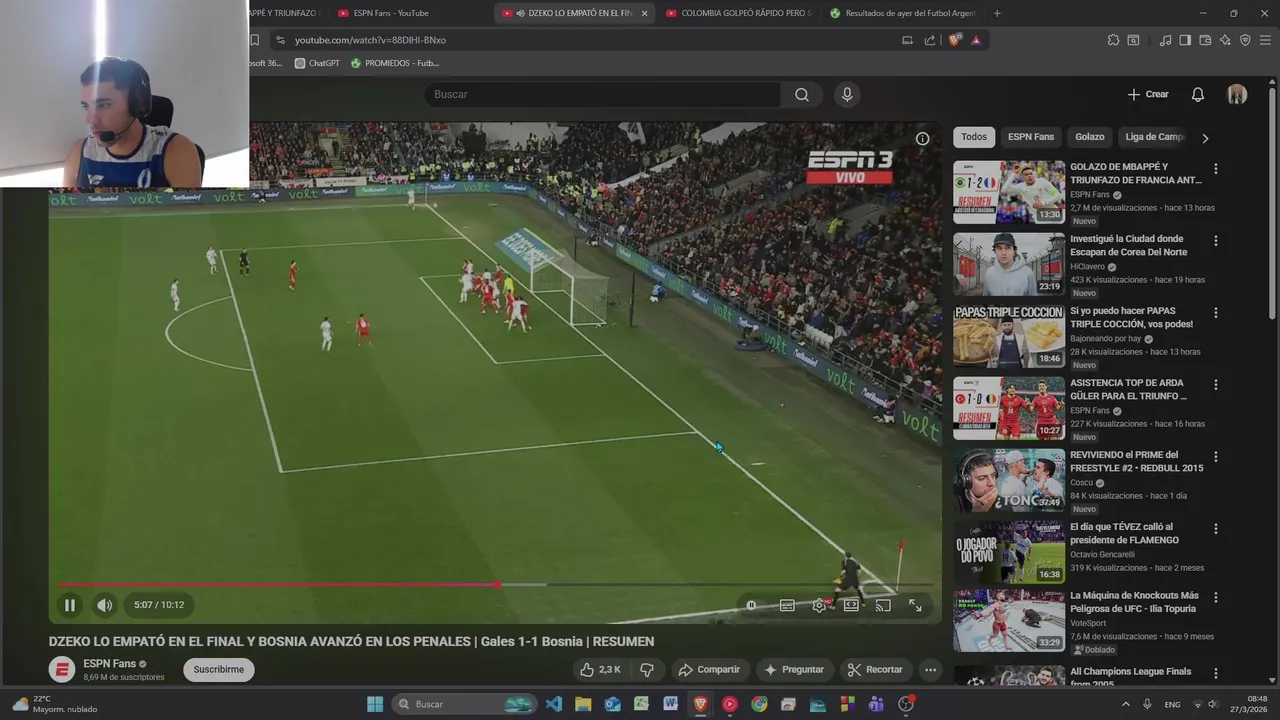Open Brave Leo AI sparkle icon
Viewport: 1280px width, 720px height.
[x=1225, y=40]
